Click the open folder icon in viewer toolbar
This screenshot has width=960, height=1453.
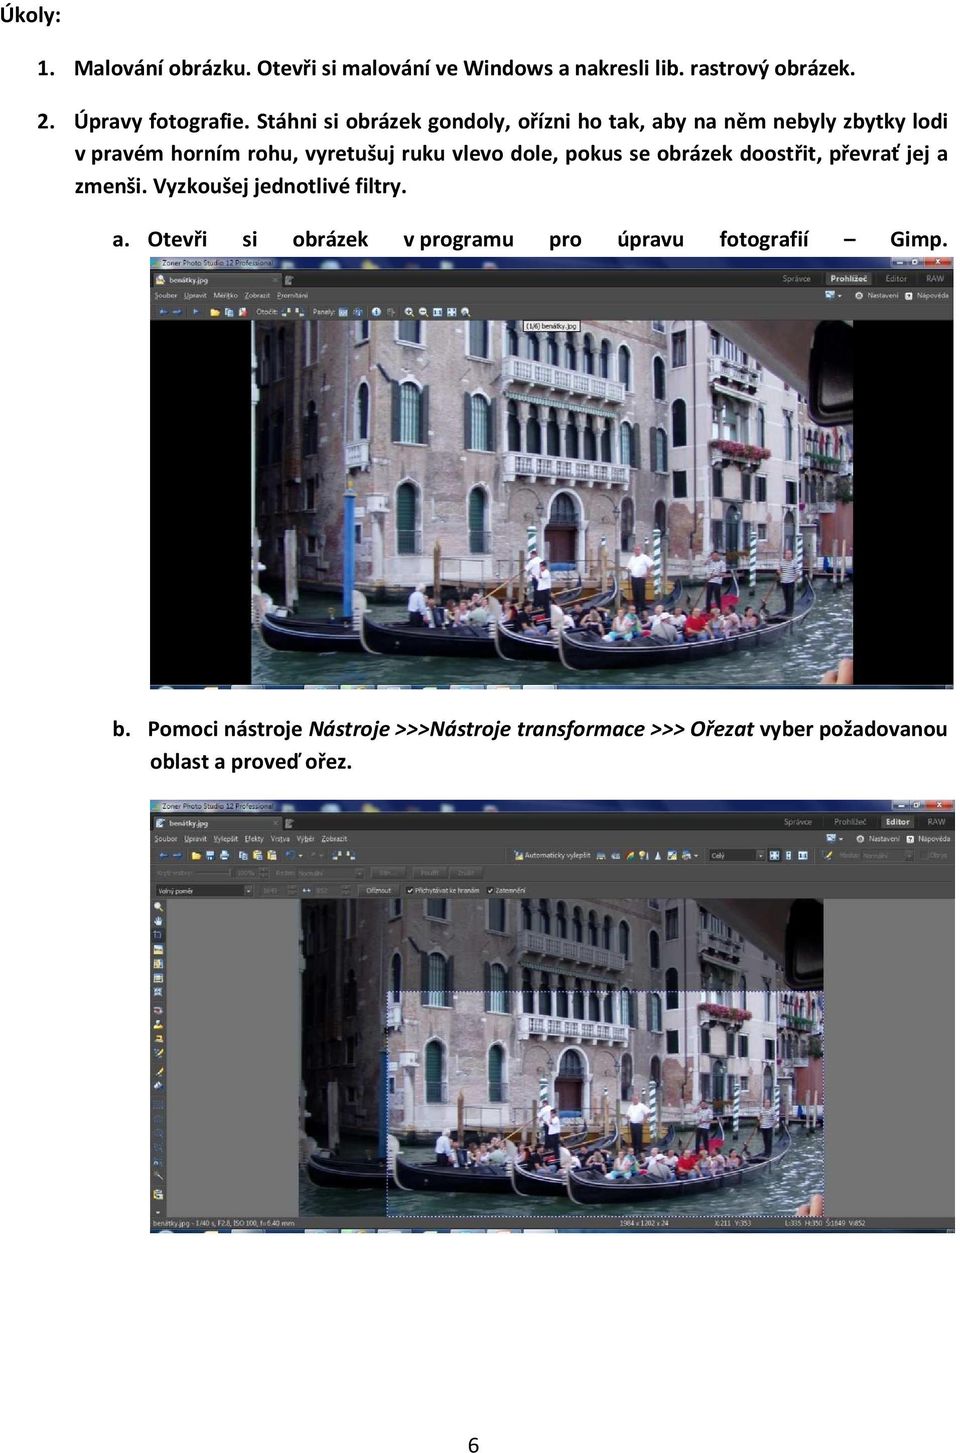click(215, 312)
